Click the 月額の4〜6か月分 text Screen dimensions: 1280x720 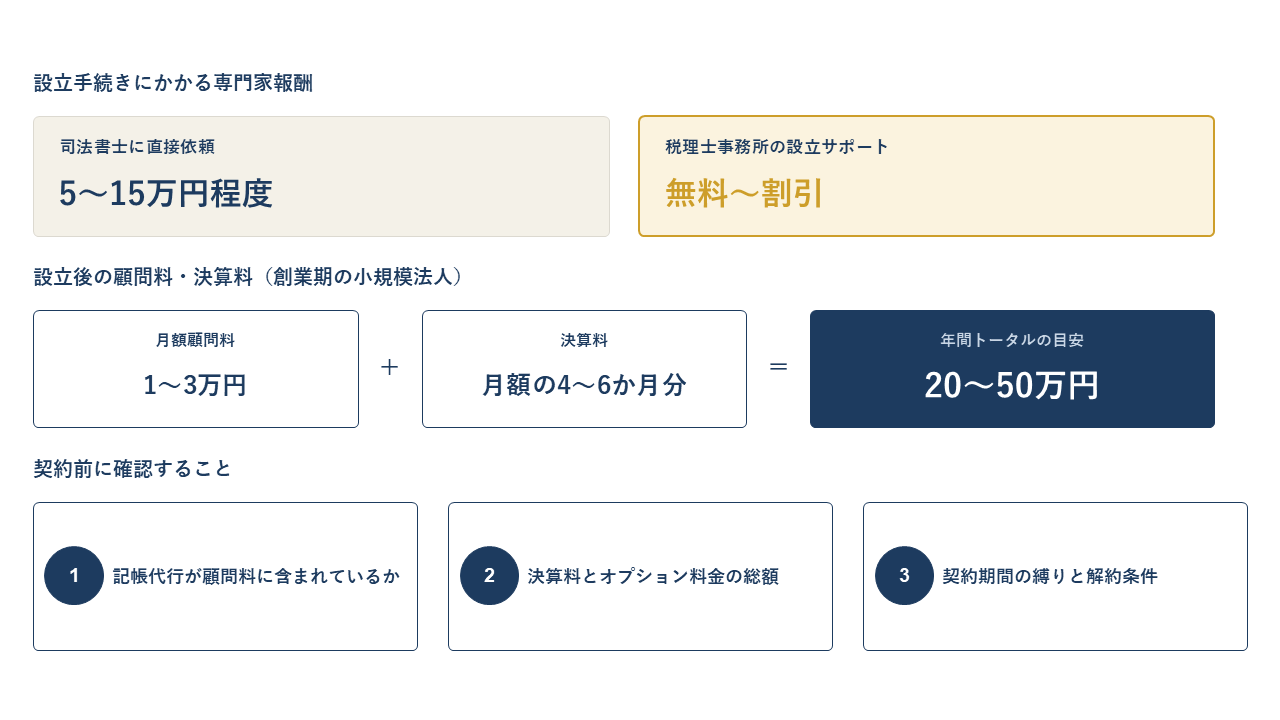(584, 385)
